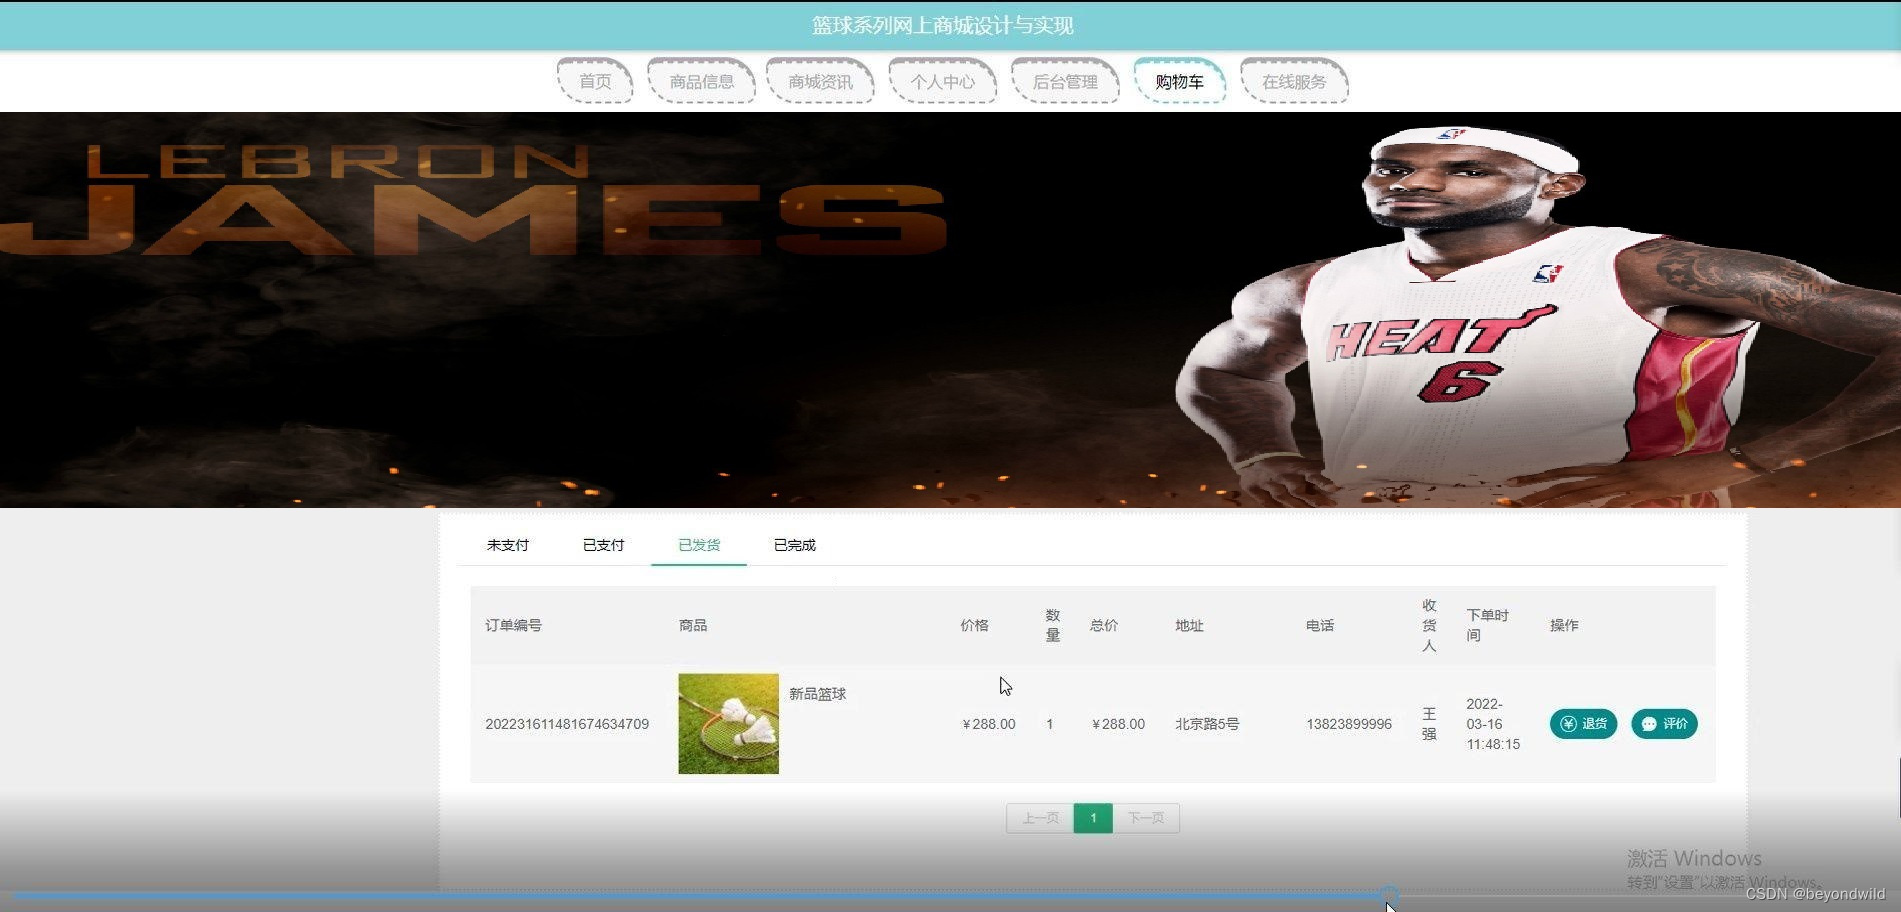Open the 新品篮球 product thumbnail
Viewport: 1901px width, 912px height.
728,723
